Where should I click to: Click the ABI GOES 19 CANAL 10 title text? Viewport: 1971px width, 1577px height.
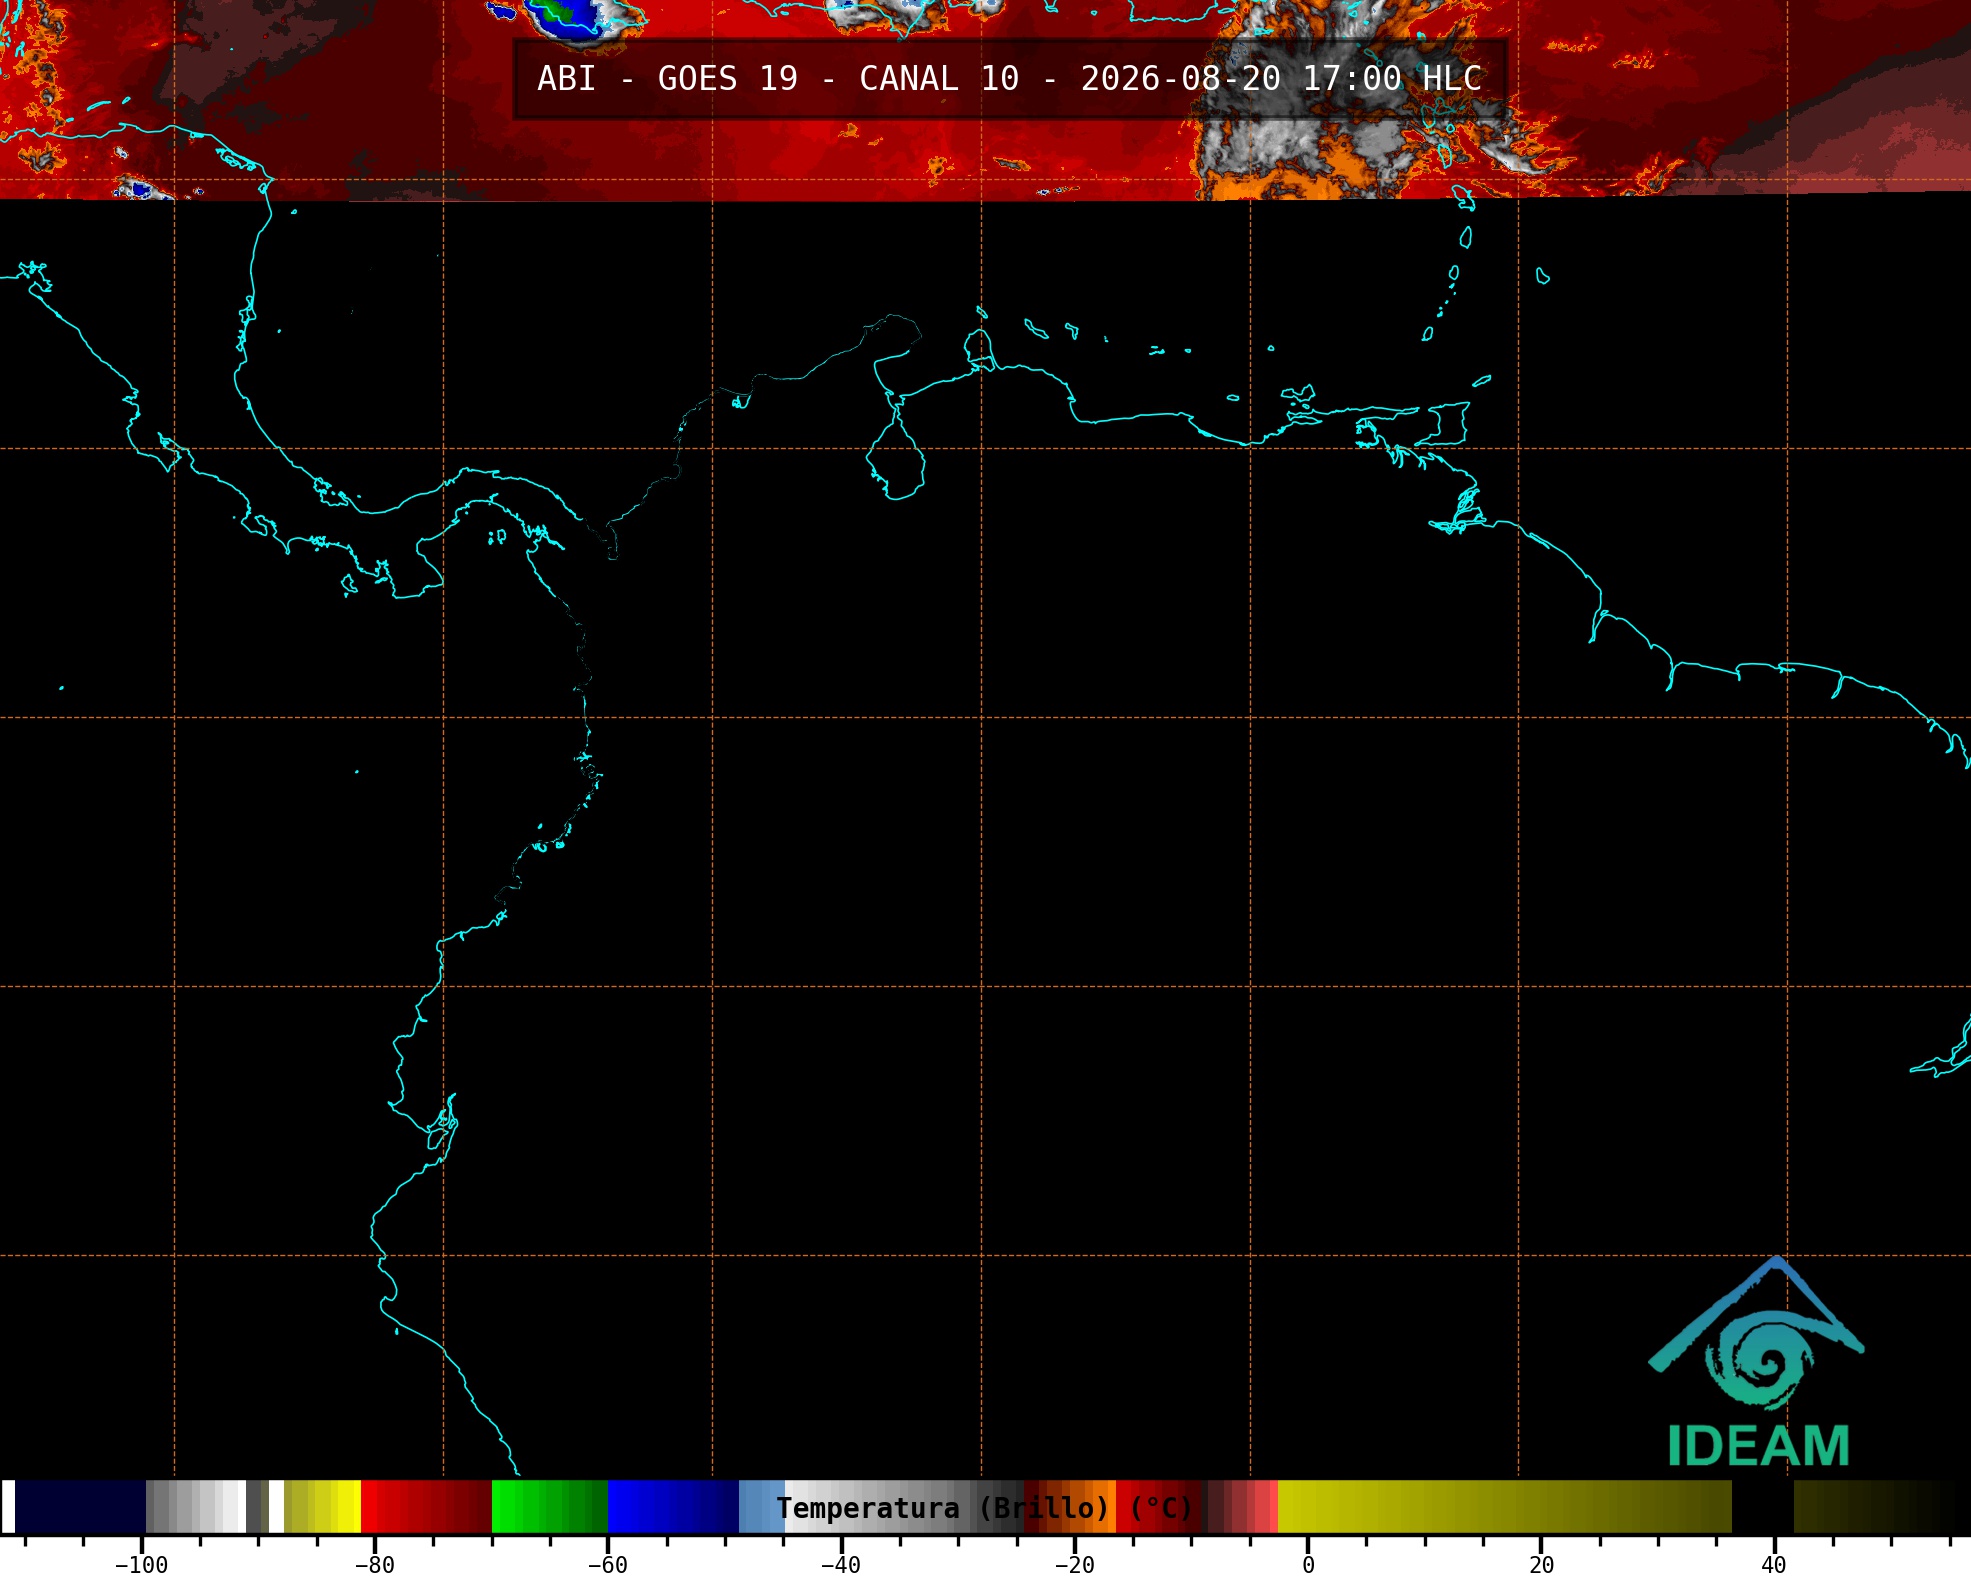click(x=1009, y=79)
